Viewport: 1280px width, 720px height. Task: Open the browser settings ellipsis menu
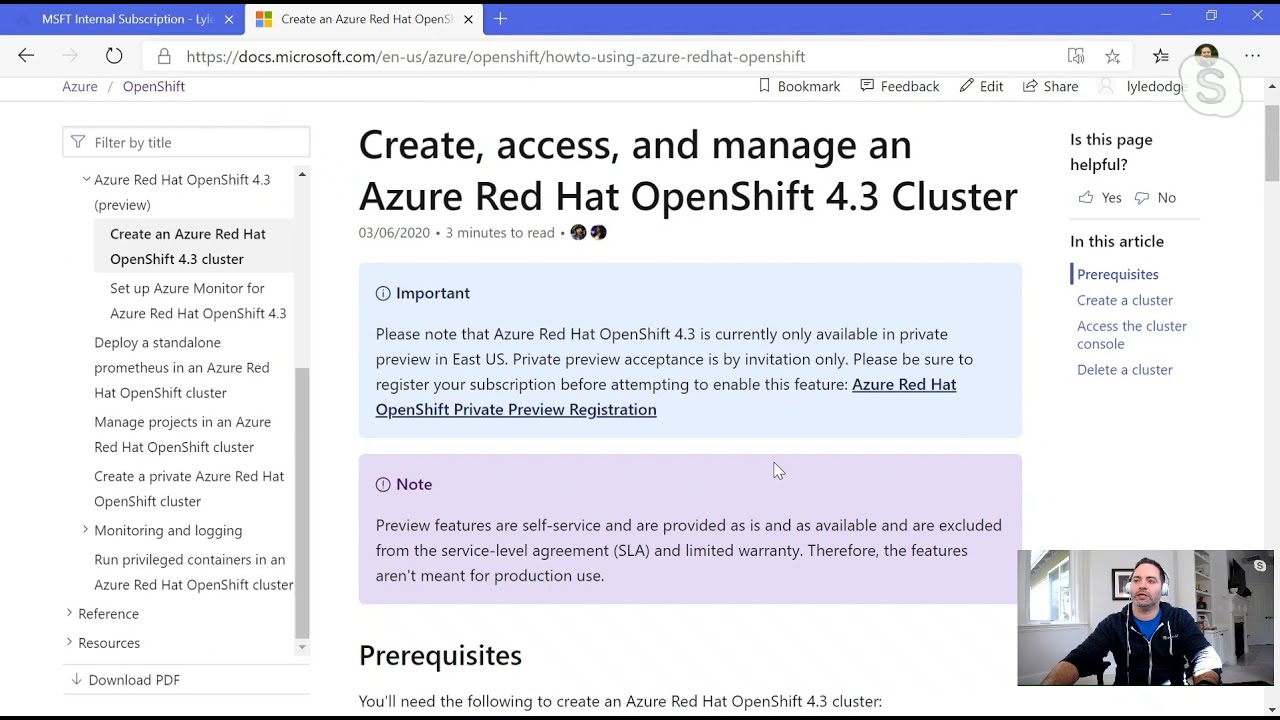click(x=1252, y=56)
